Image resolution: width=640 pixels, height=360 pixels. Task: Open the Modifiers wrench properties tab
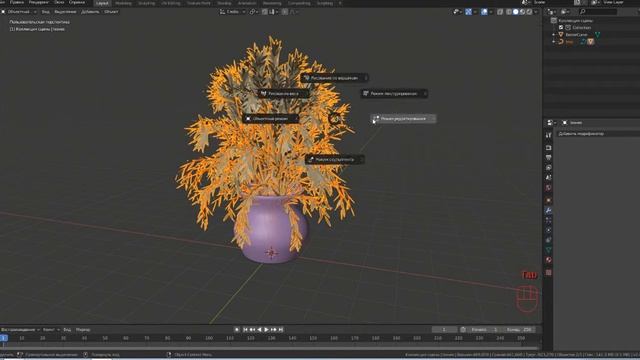(549, 210)
